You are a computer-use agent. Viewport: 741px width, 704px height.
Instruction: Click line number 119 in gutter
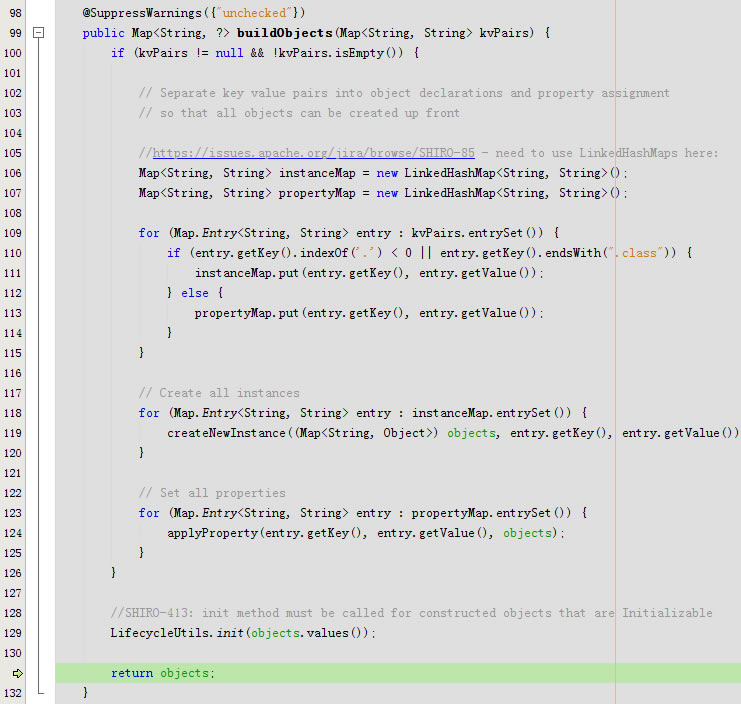tap(13, 433)
